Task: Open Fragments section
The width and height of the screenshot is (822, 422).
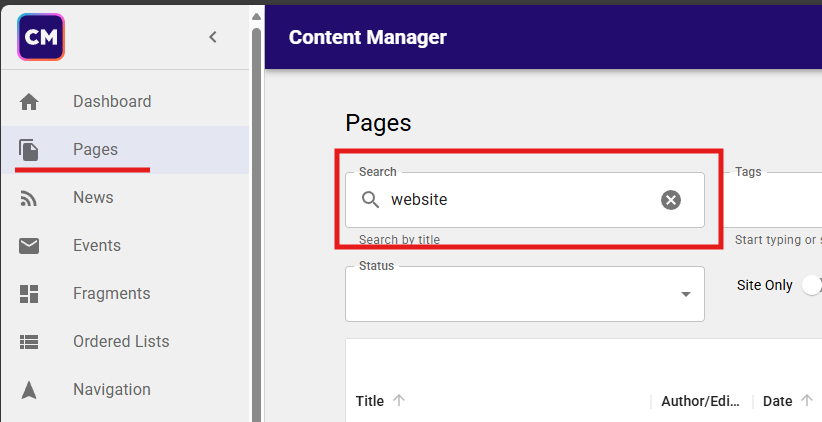Action: (x=125, y=294)
